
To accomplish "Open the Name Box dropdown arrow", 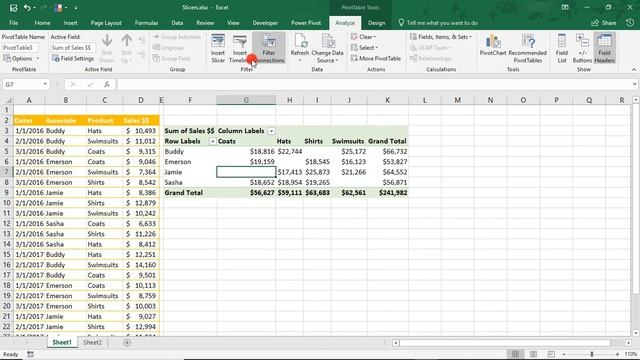I will point(45,84).
